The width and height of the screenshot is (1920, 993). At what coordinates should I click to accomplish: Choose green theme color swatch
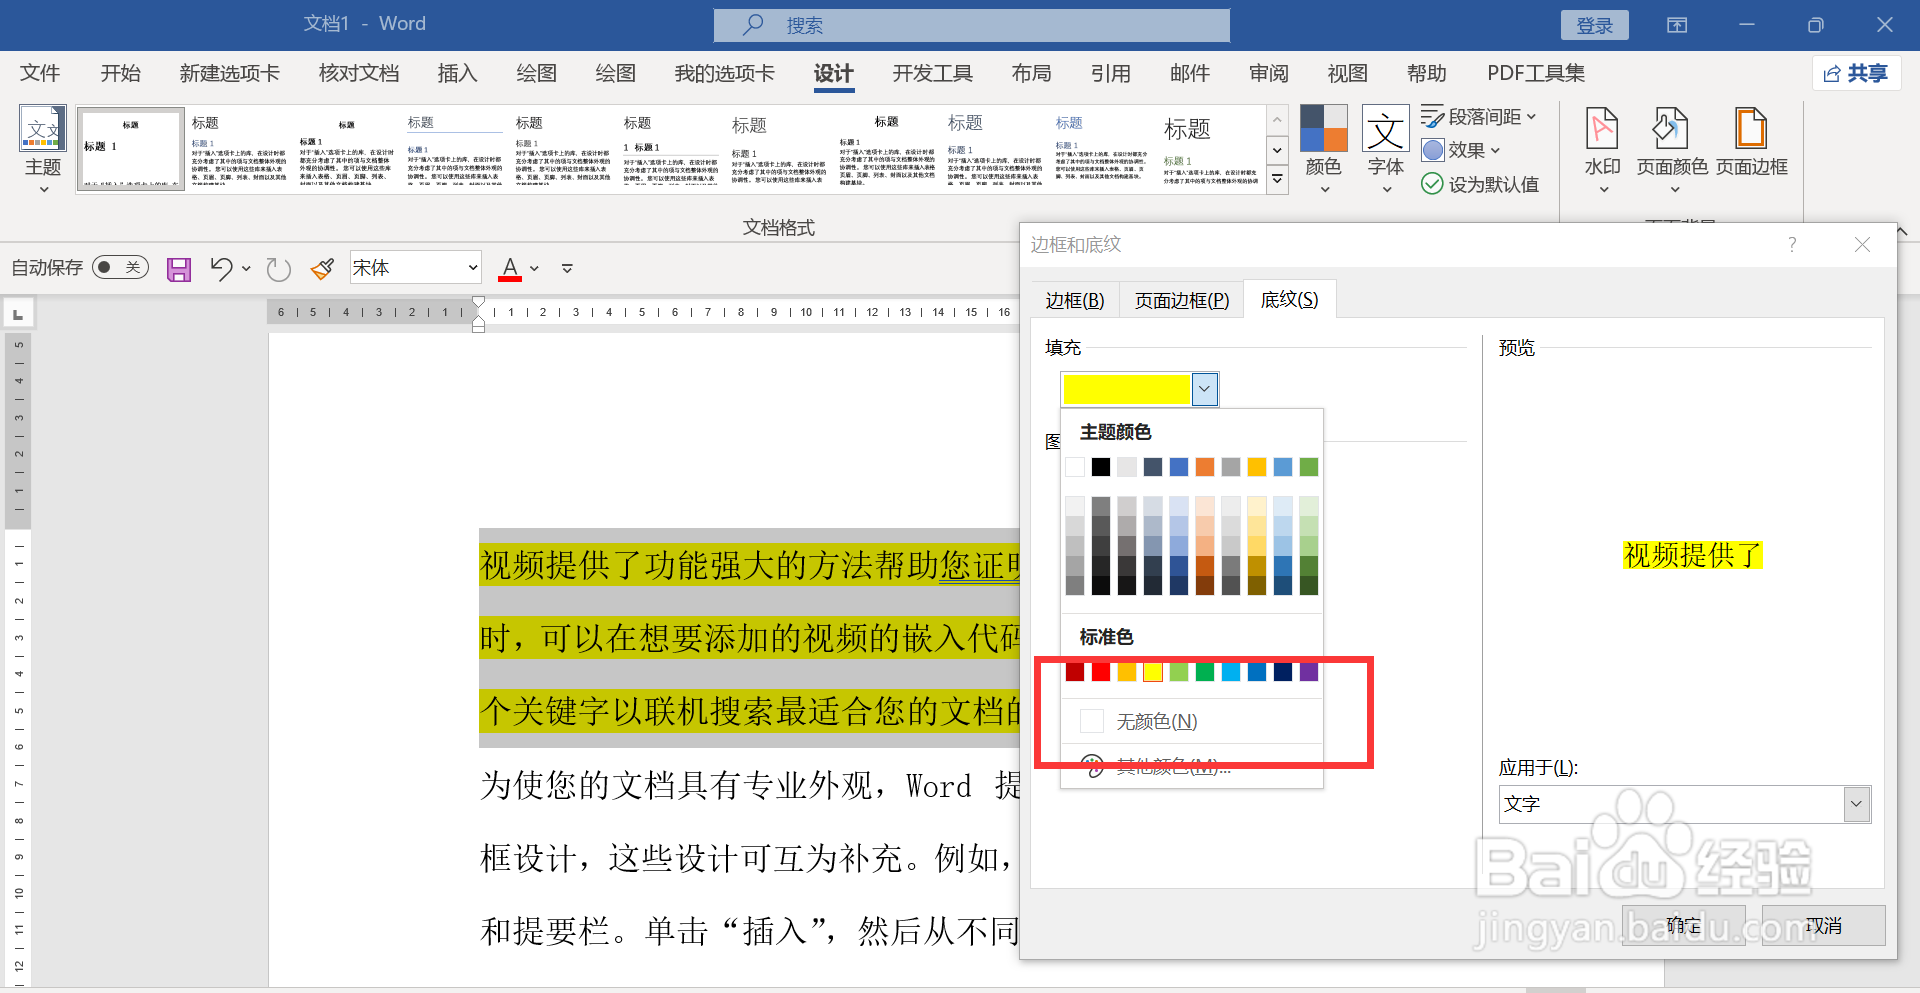click(1309, 467)
